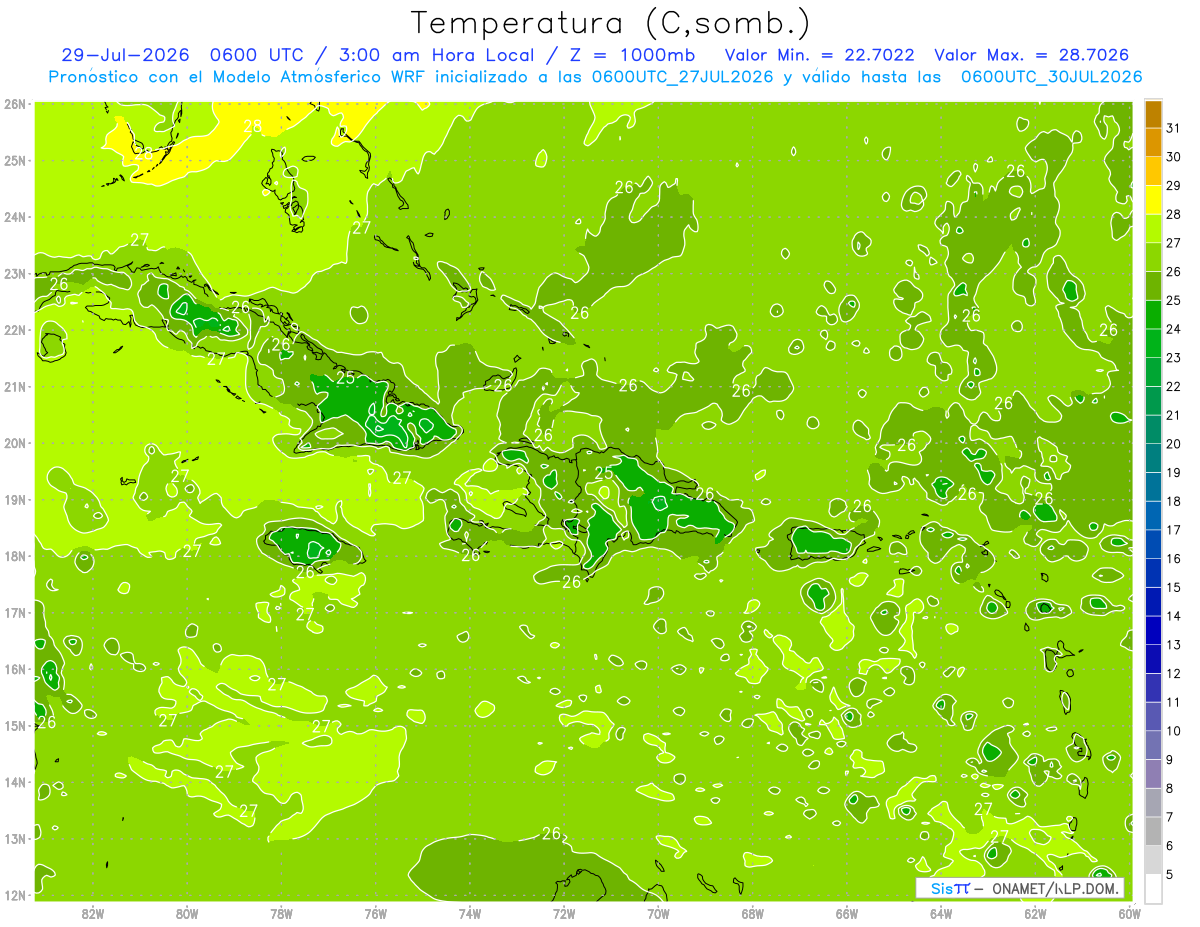Select initialization time "0600UTC_27JUL2026"
Image resolution: width=1200 pixels, height=927 pixels.
682,77
